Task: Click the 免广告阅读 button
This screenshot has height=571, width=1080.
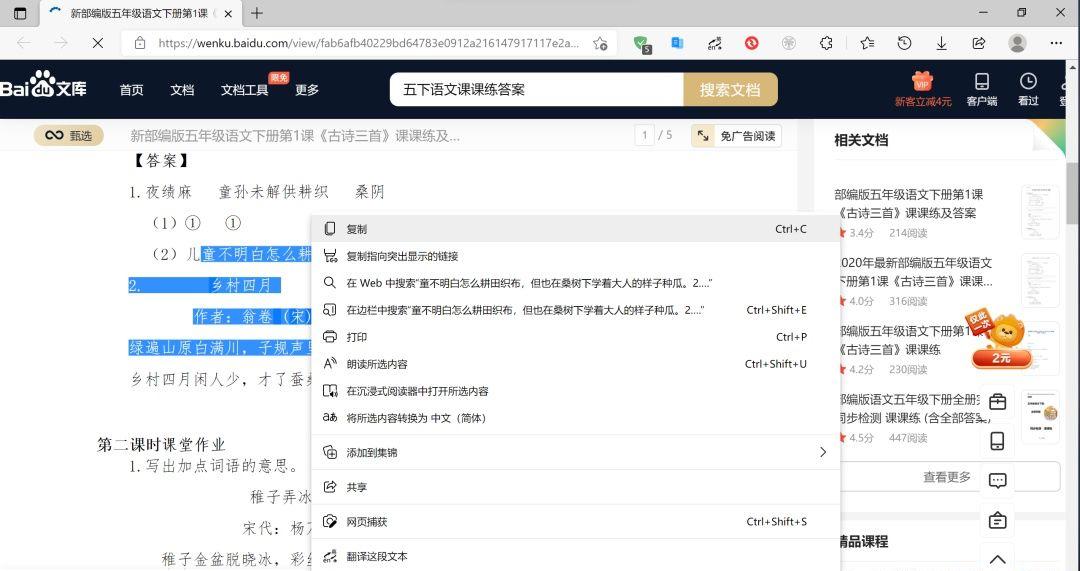Action: [736, 136]
